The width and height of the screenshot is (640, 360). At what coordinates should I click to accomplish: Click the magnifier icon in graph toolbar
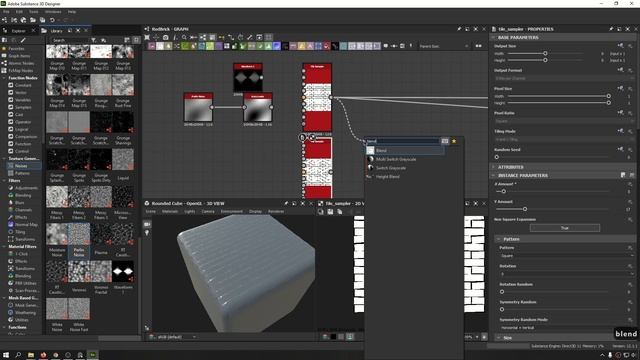(184, 37)
